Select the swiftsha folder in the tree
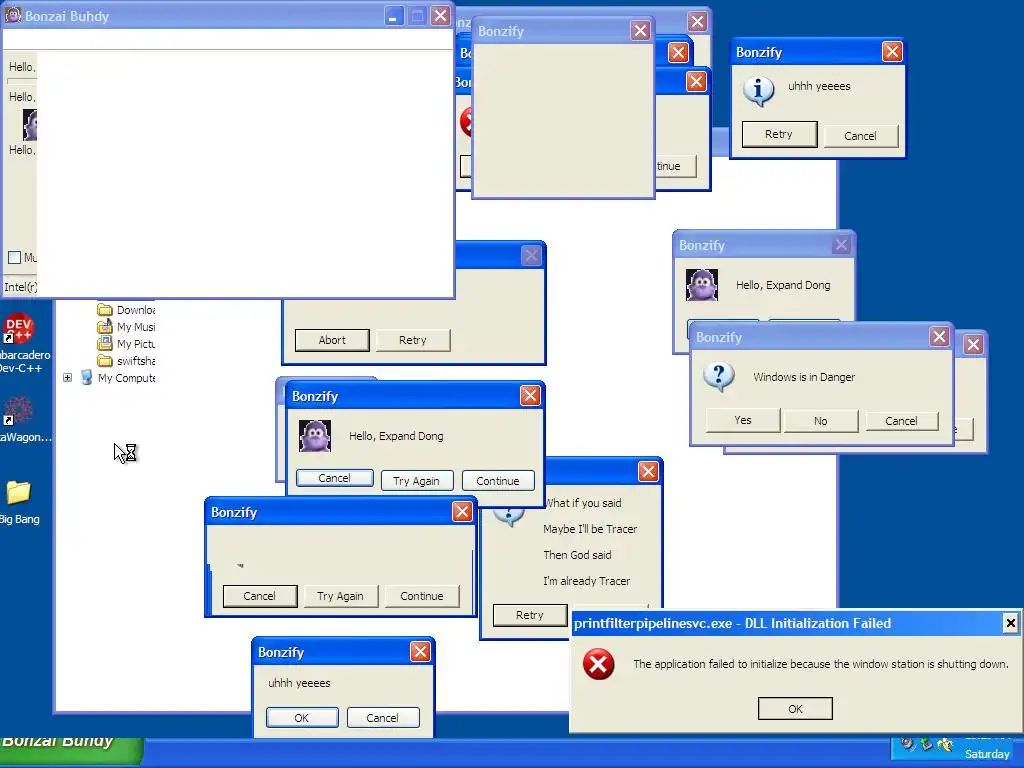 [127, 360]
